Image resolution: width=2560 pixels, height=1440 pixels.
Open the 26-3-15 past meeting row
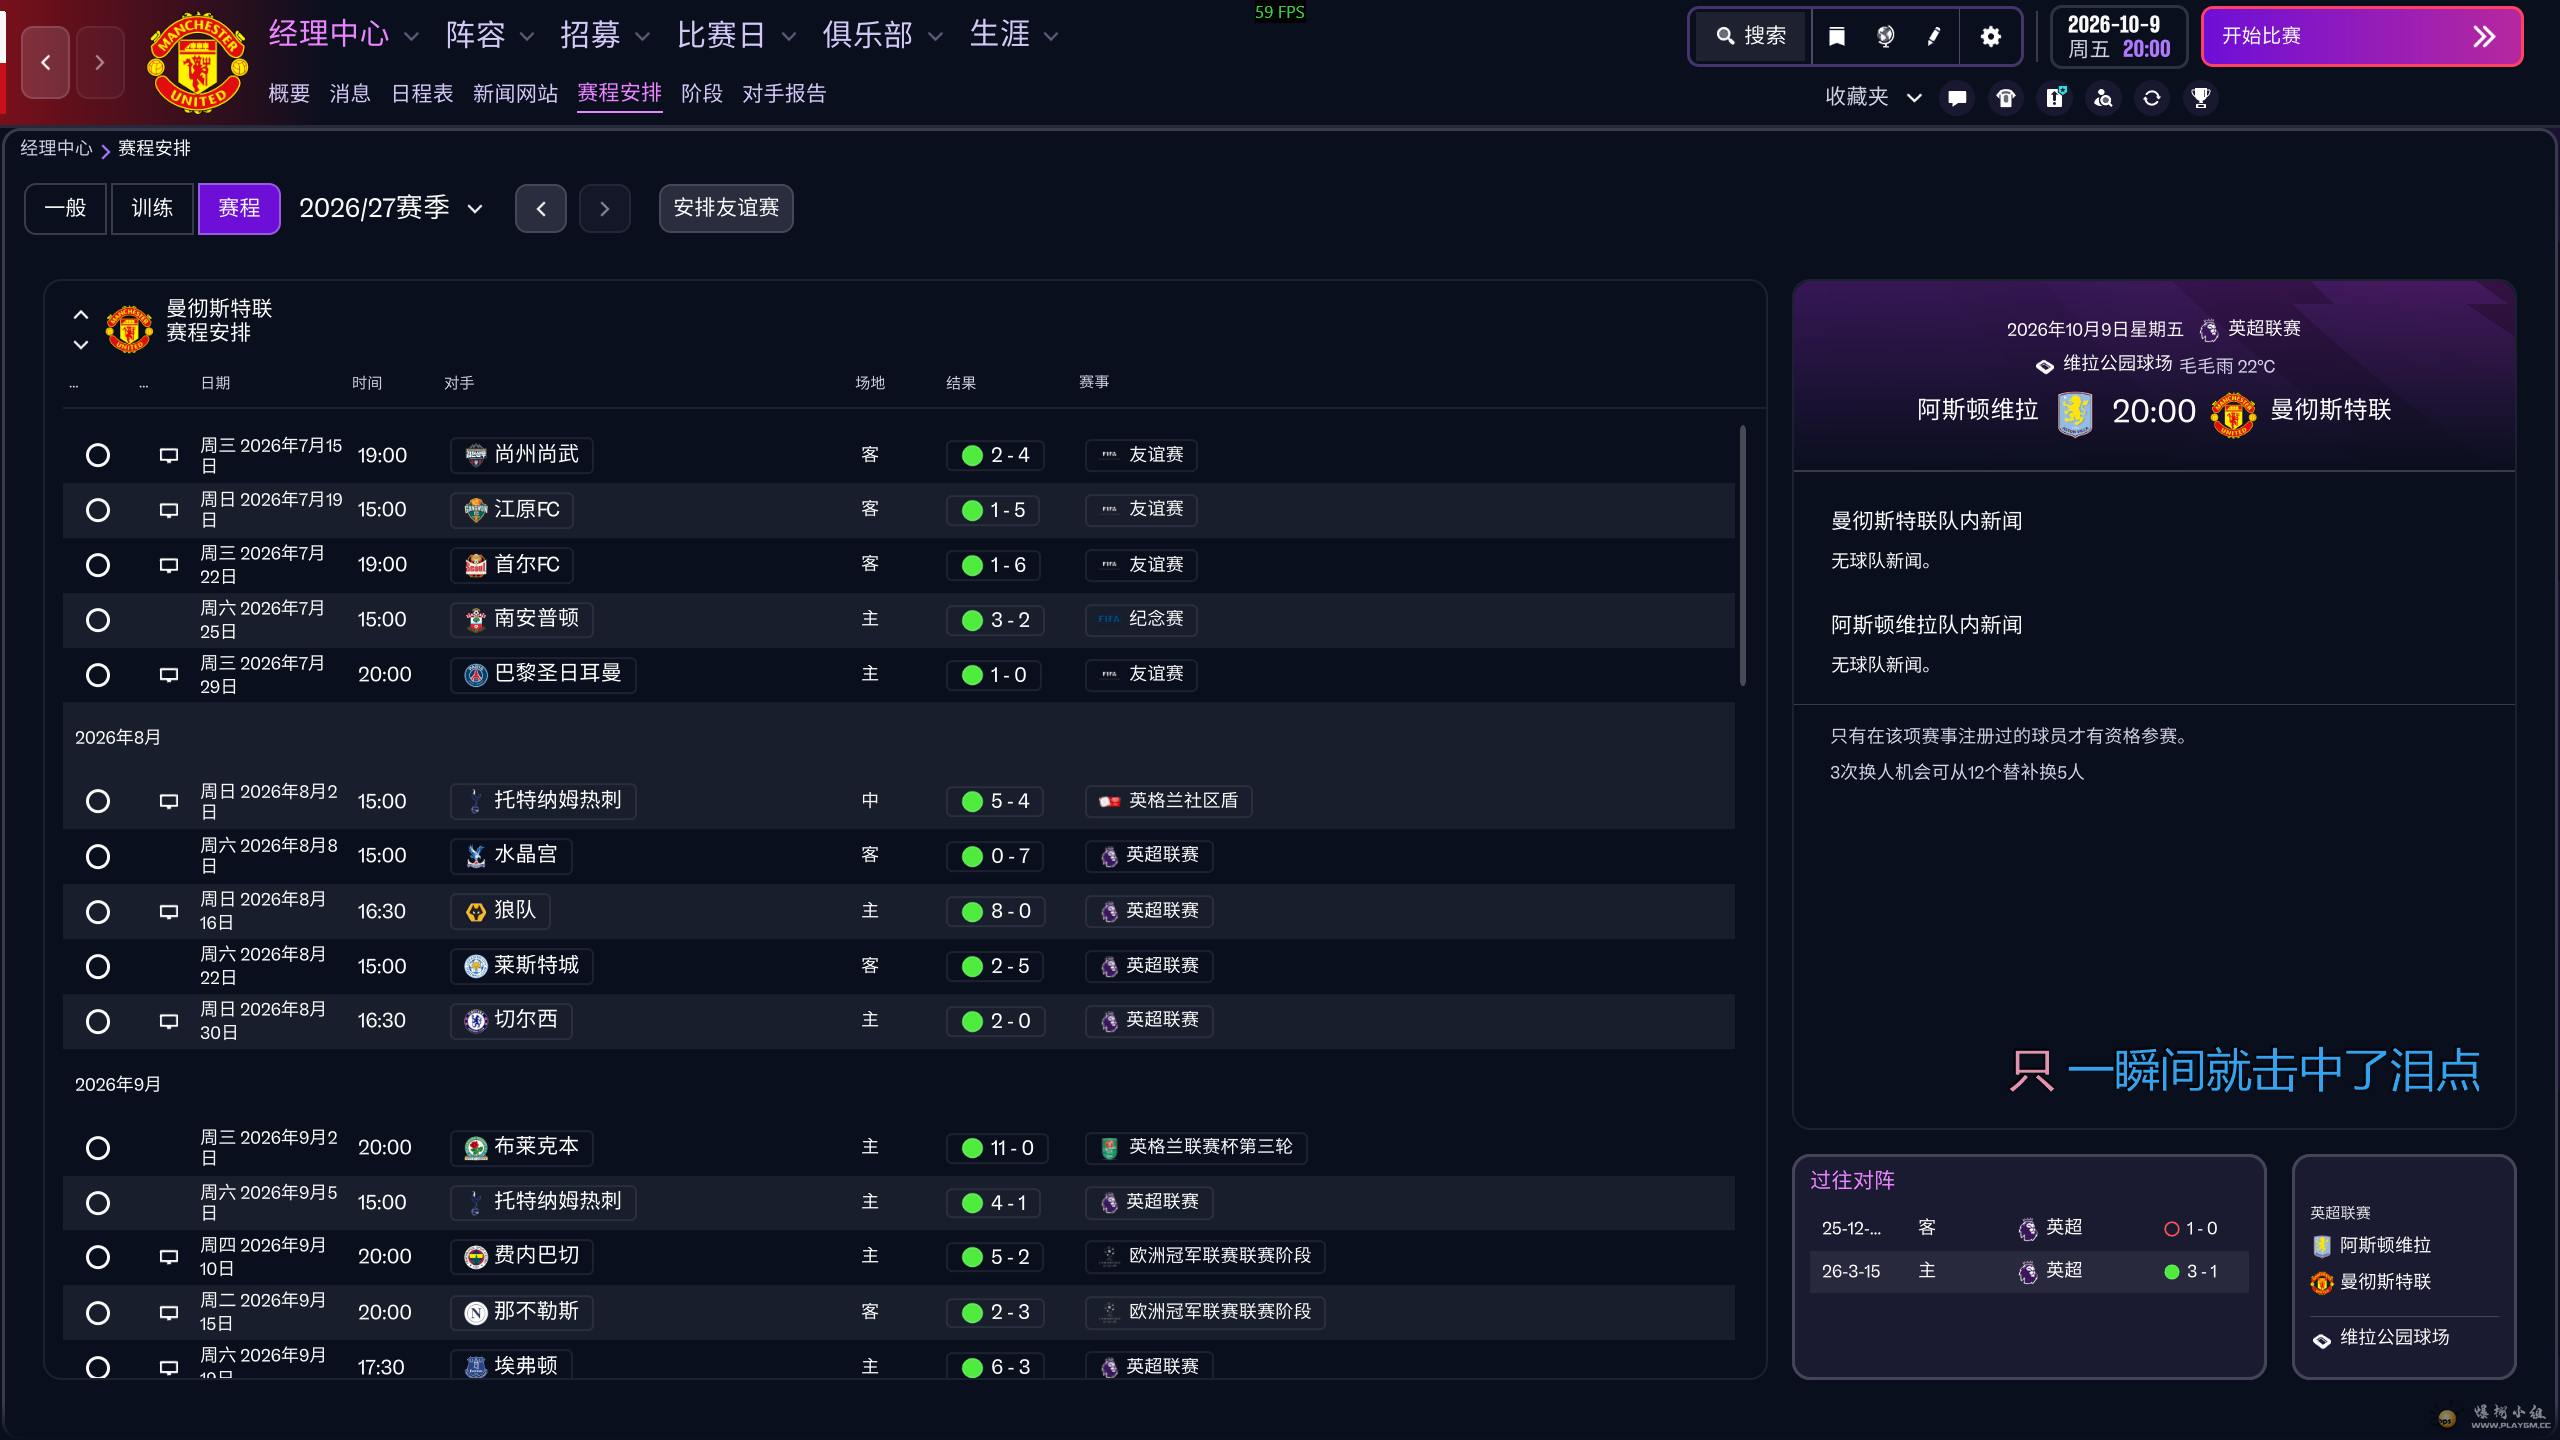[2029, 1272]
